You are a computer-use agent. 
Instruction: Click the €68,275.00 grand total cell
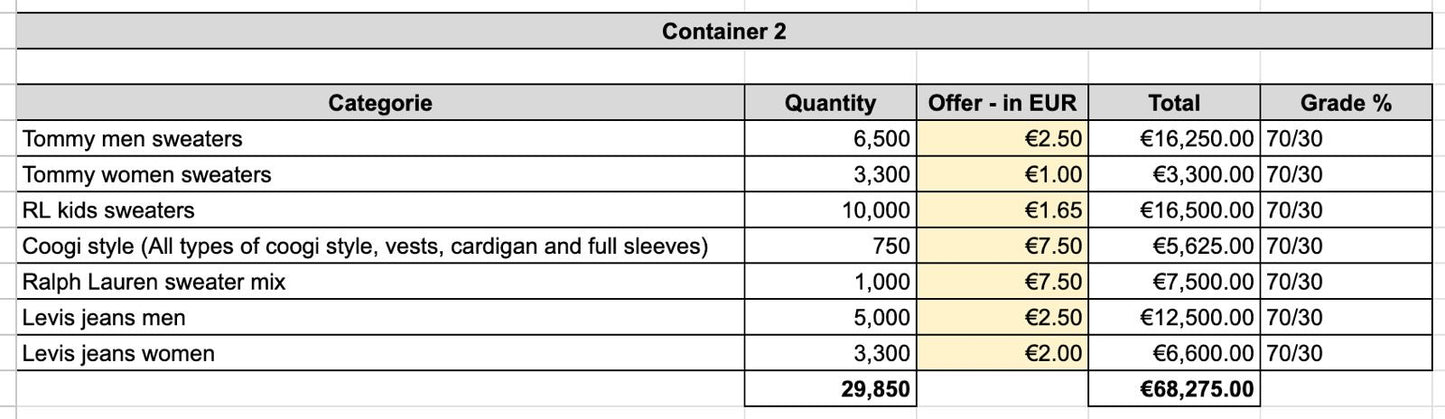(1174, 388)
